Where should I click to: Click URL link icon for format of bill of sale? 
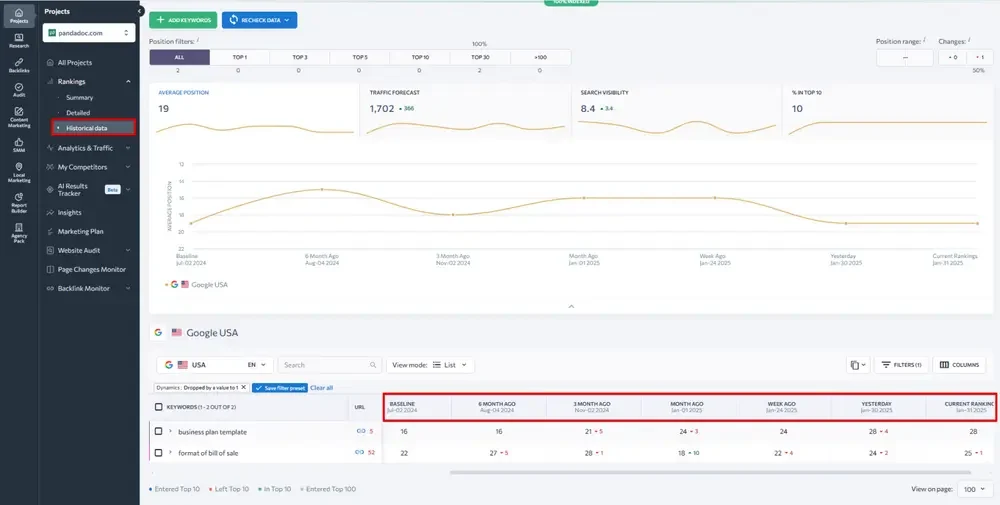pyautogui.click(x=359, y=452)
